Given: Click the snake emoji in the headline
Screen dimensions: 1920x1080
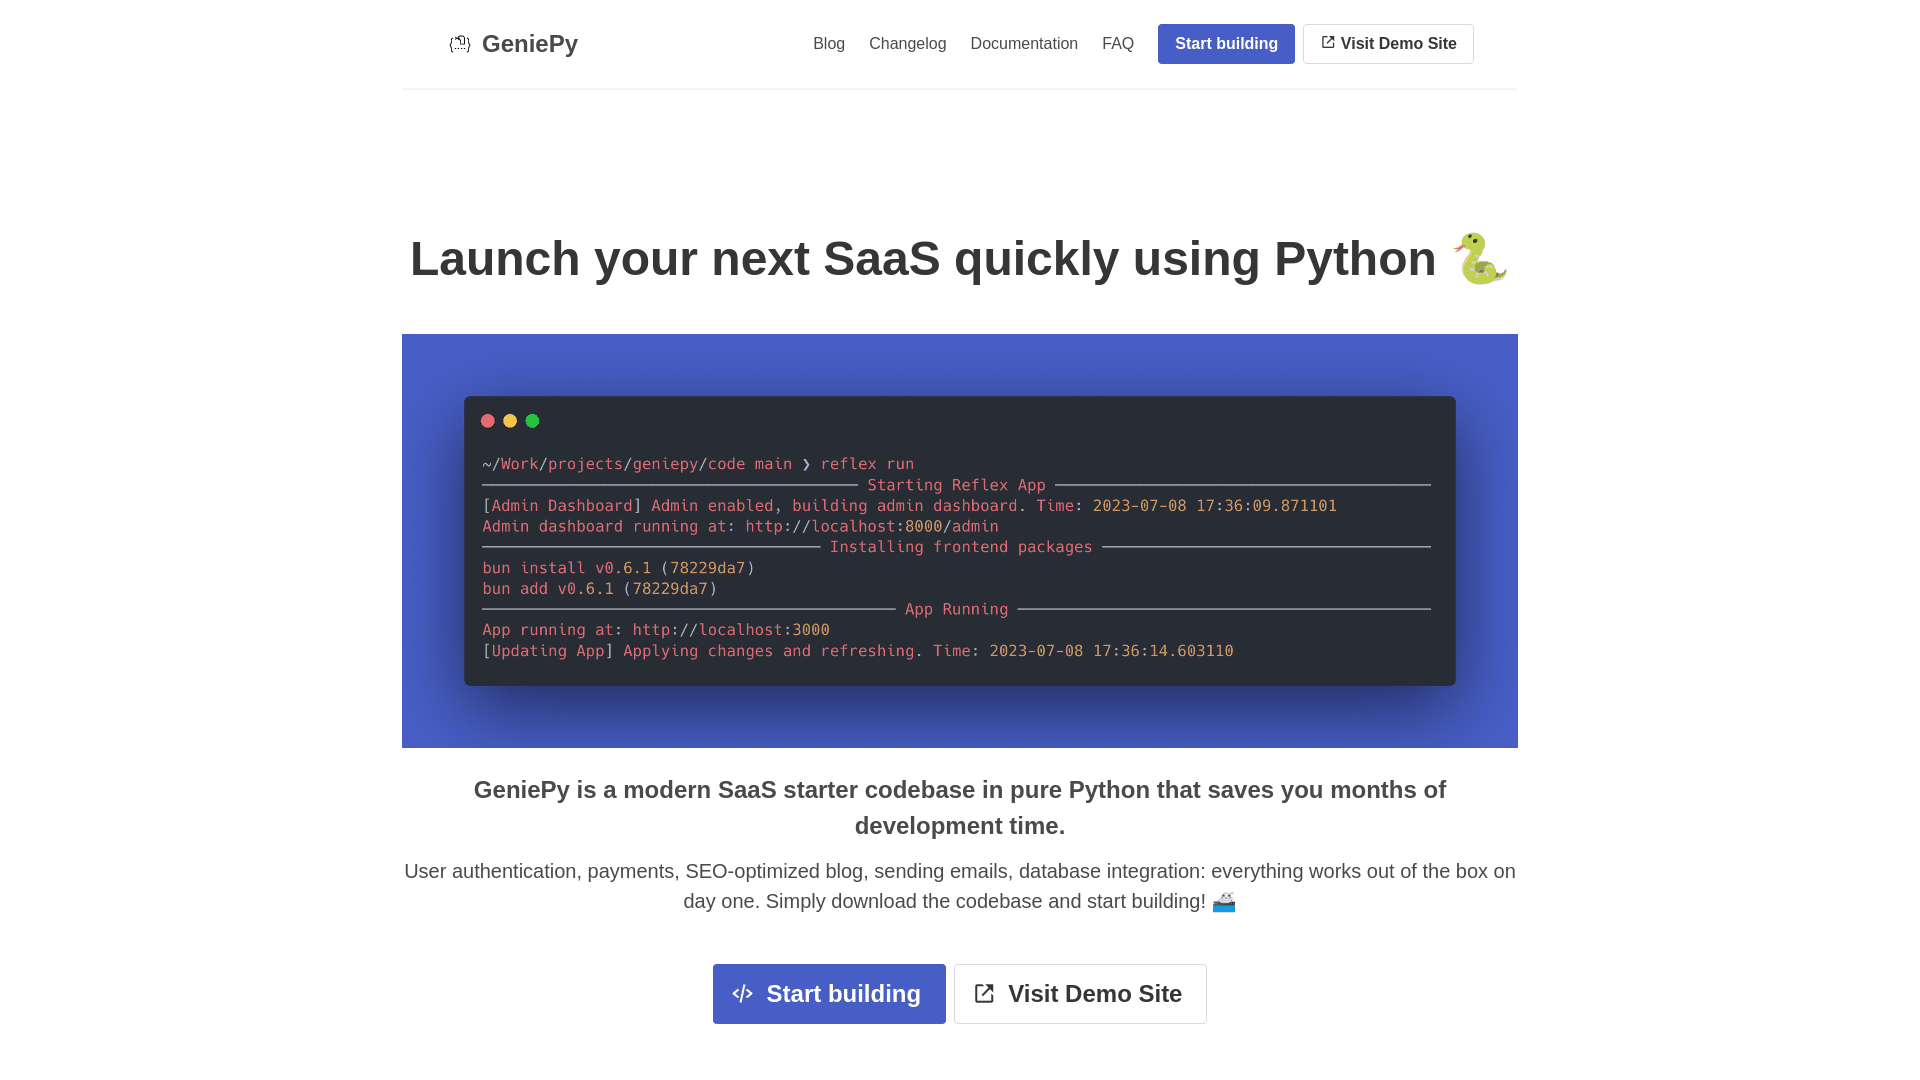Looking at the screenshot, I should (1480, 259).
